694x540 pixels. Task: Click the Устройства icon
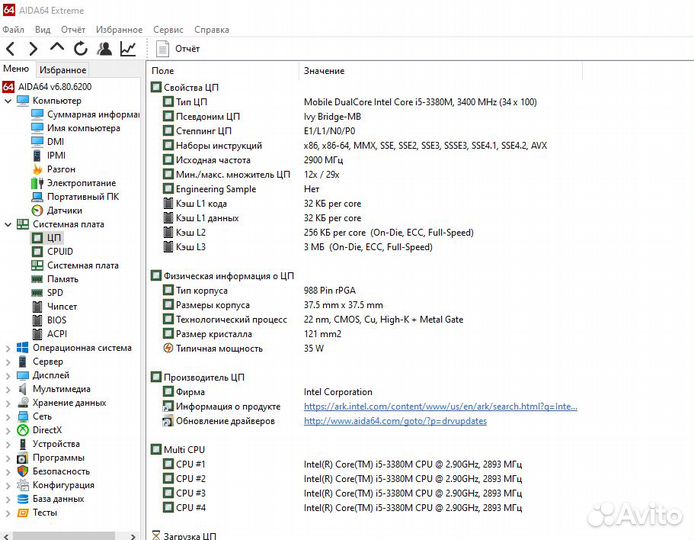coord(23,444)
